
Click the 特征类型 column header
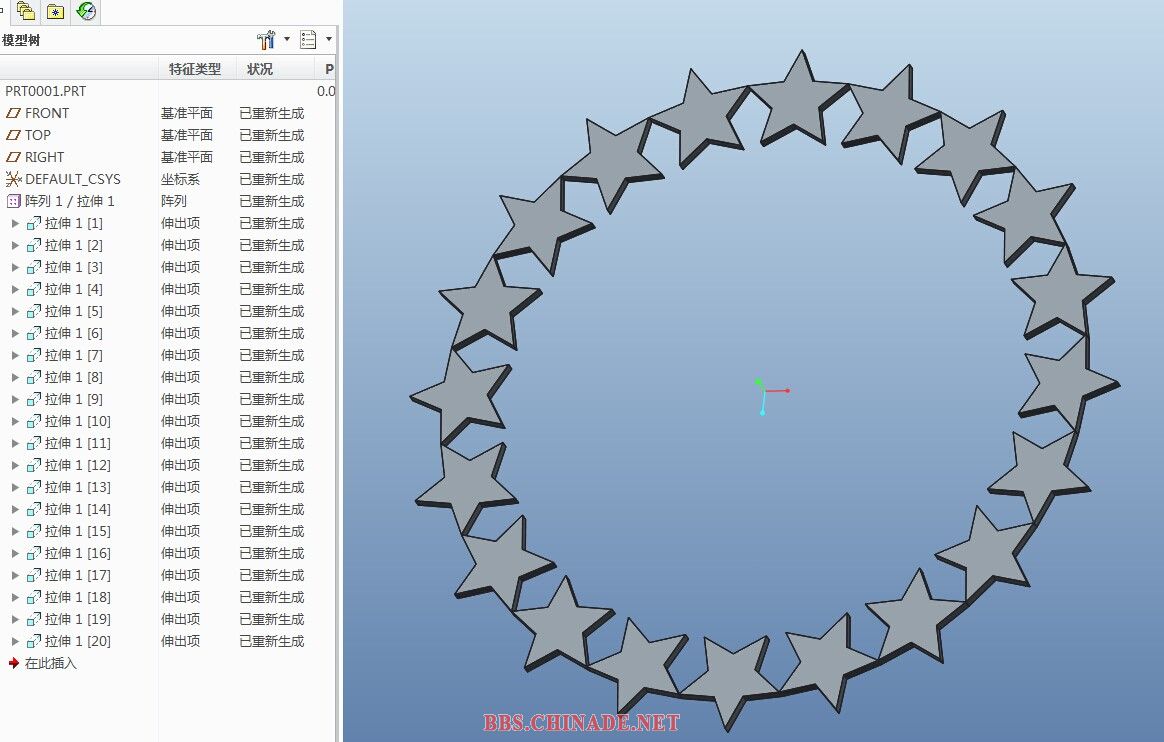[x=195, y=69]
